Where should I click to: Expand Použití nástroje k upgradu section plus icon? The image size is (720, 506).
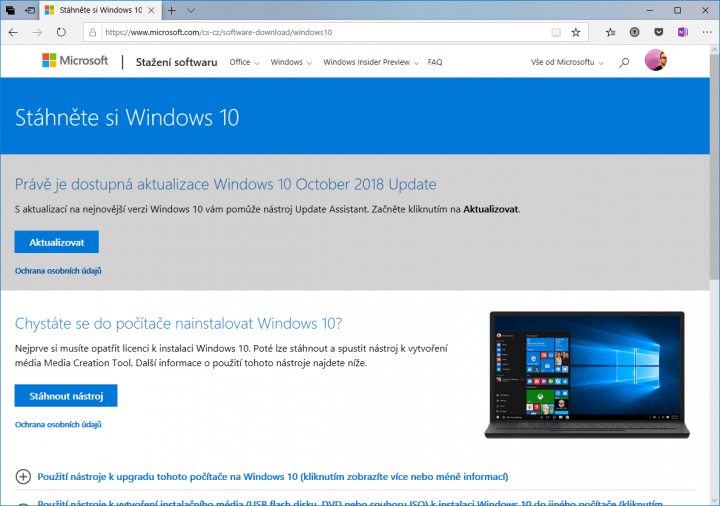[x=23, y=477]
